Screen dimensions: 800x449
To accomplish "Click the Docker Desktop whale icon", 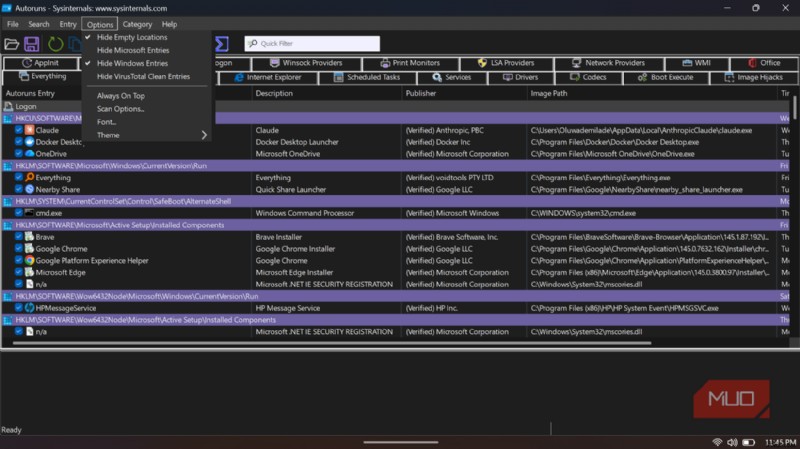I will tap(30, 142).
